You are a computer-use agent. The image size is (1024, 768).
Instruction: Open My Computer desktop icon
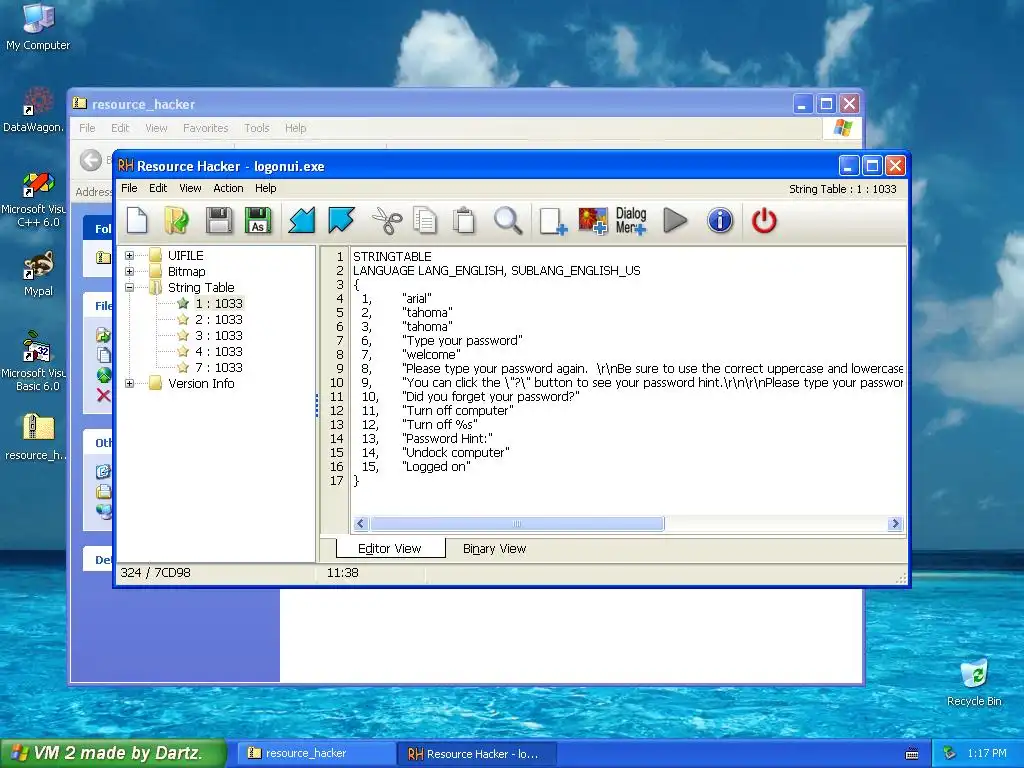(x=38, y=26)
